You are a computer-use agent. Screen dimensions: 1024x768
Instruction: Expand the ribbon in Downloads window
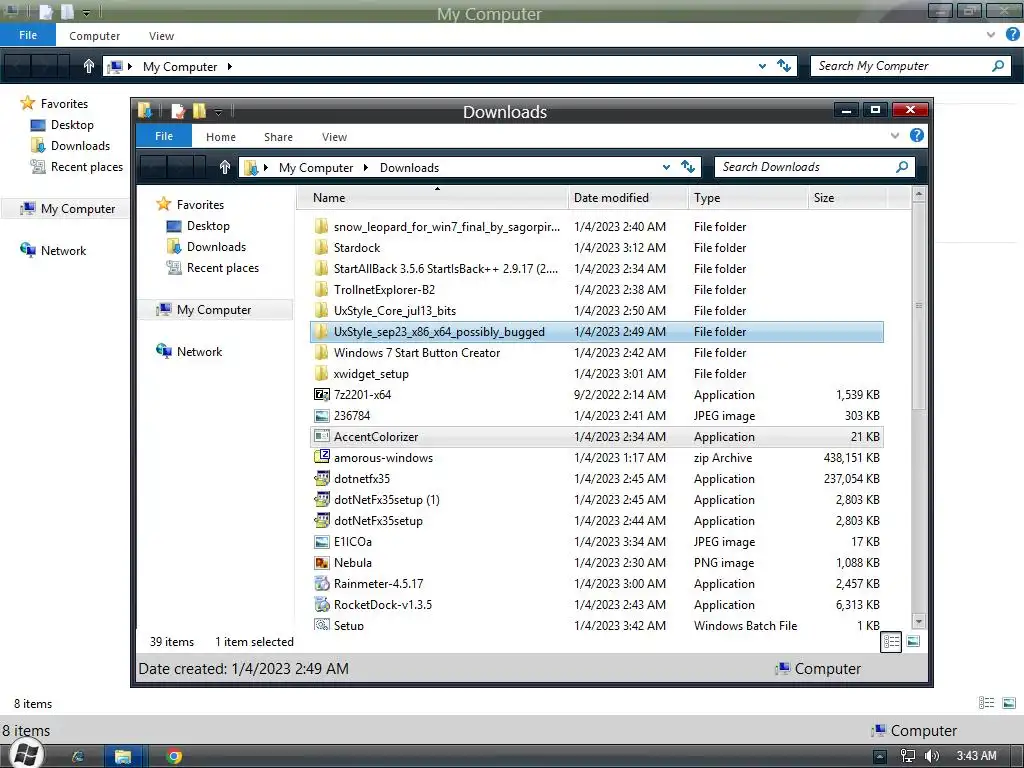click(x=895, y=136)
